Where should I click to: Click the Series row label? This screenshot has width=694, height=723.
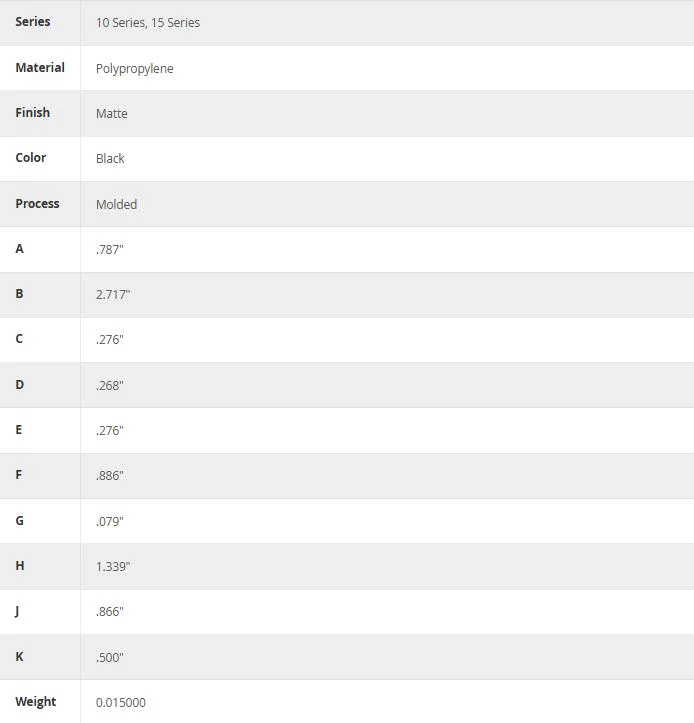33,22
